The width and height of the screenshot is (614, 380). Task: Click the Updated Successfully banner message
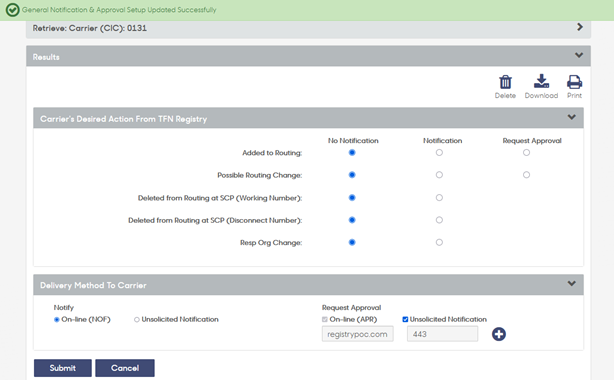pos(119,10)
